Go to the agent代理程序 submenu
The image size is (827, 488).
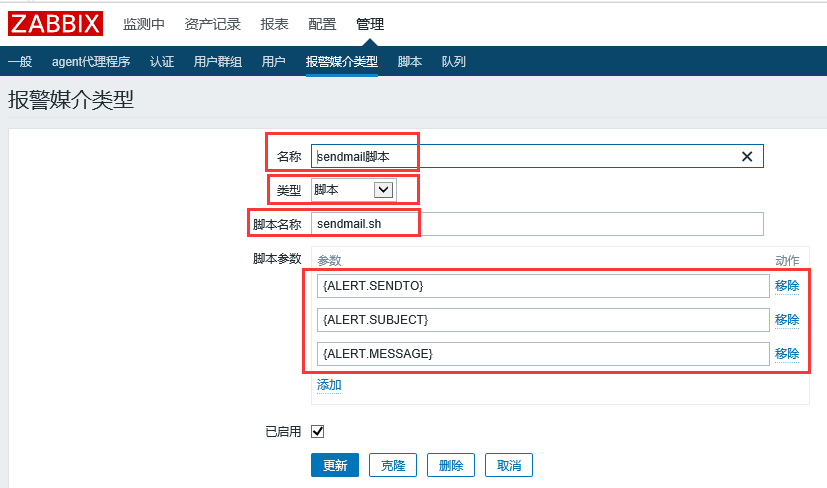91,62
